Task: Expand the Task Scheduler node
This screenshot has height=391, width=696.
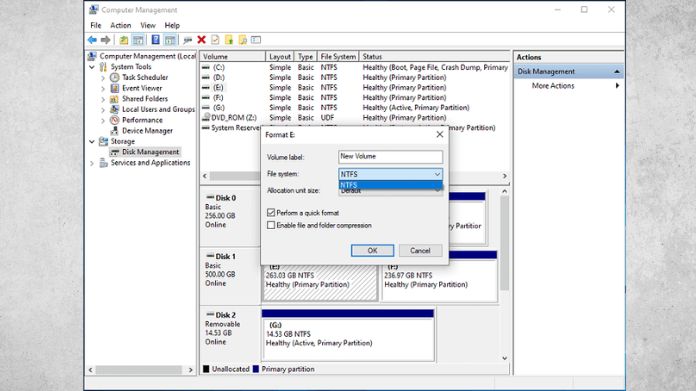Action: 103,78
